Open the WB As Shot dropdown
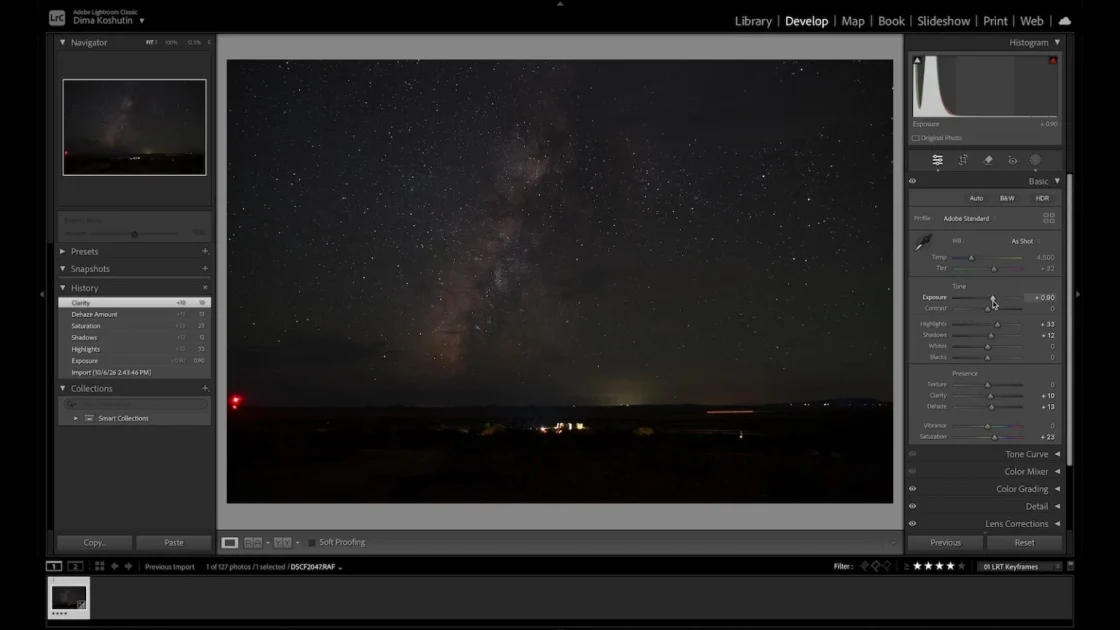This screenshot has width=1120, height=630. pyautogui.click(x=1025, y=241)
